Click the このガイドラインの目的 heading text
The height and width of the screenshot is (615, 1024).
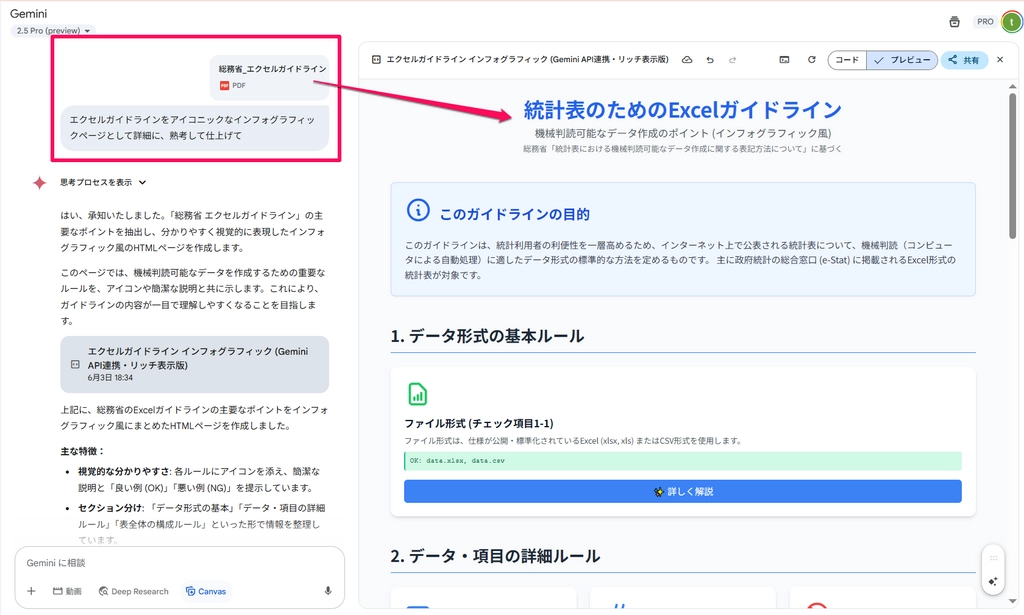point(515,214)
